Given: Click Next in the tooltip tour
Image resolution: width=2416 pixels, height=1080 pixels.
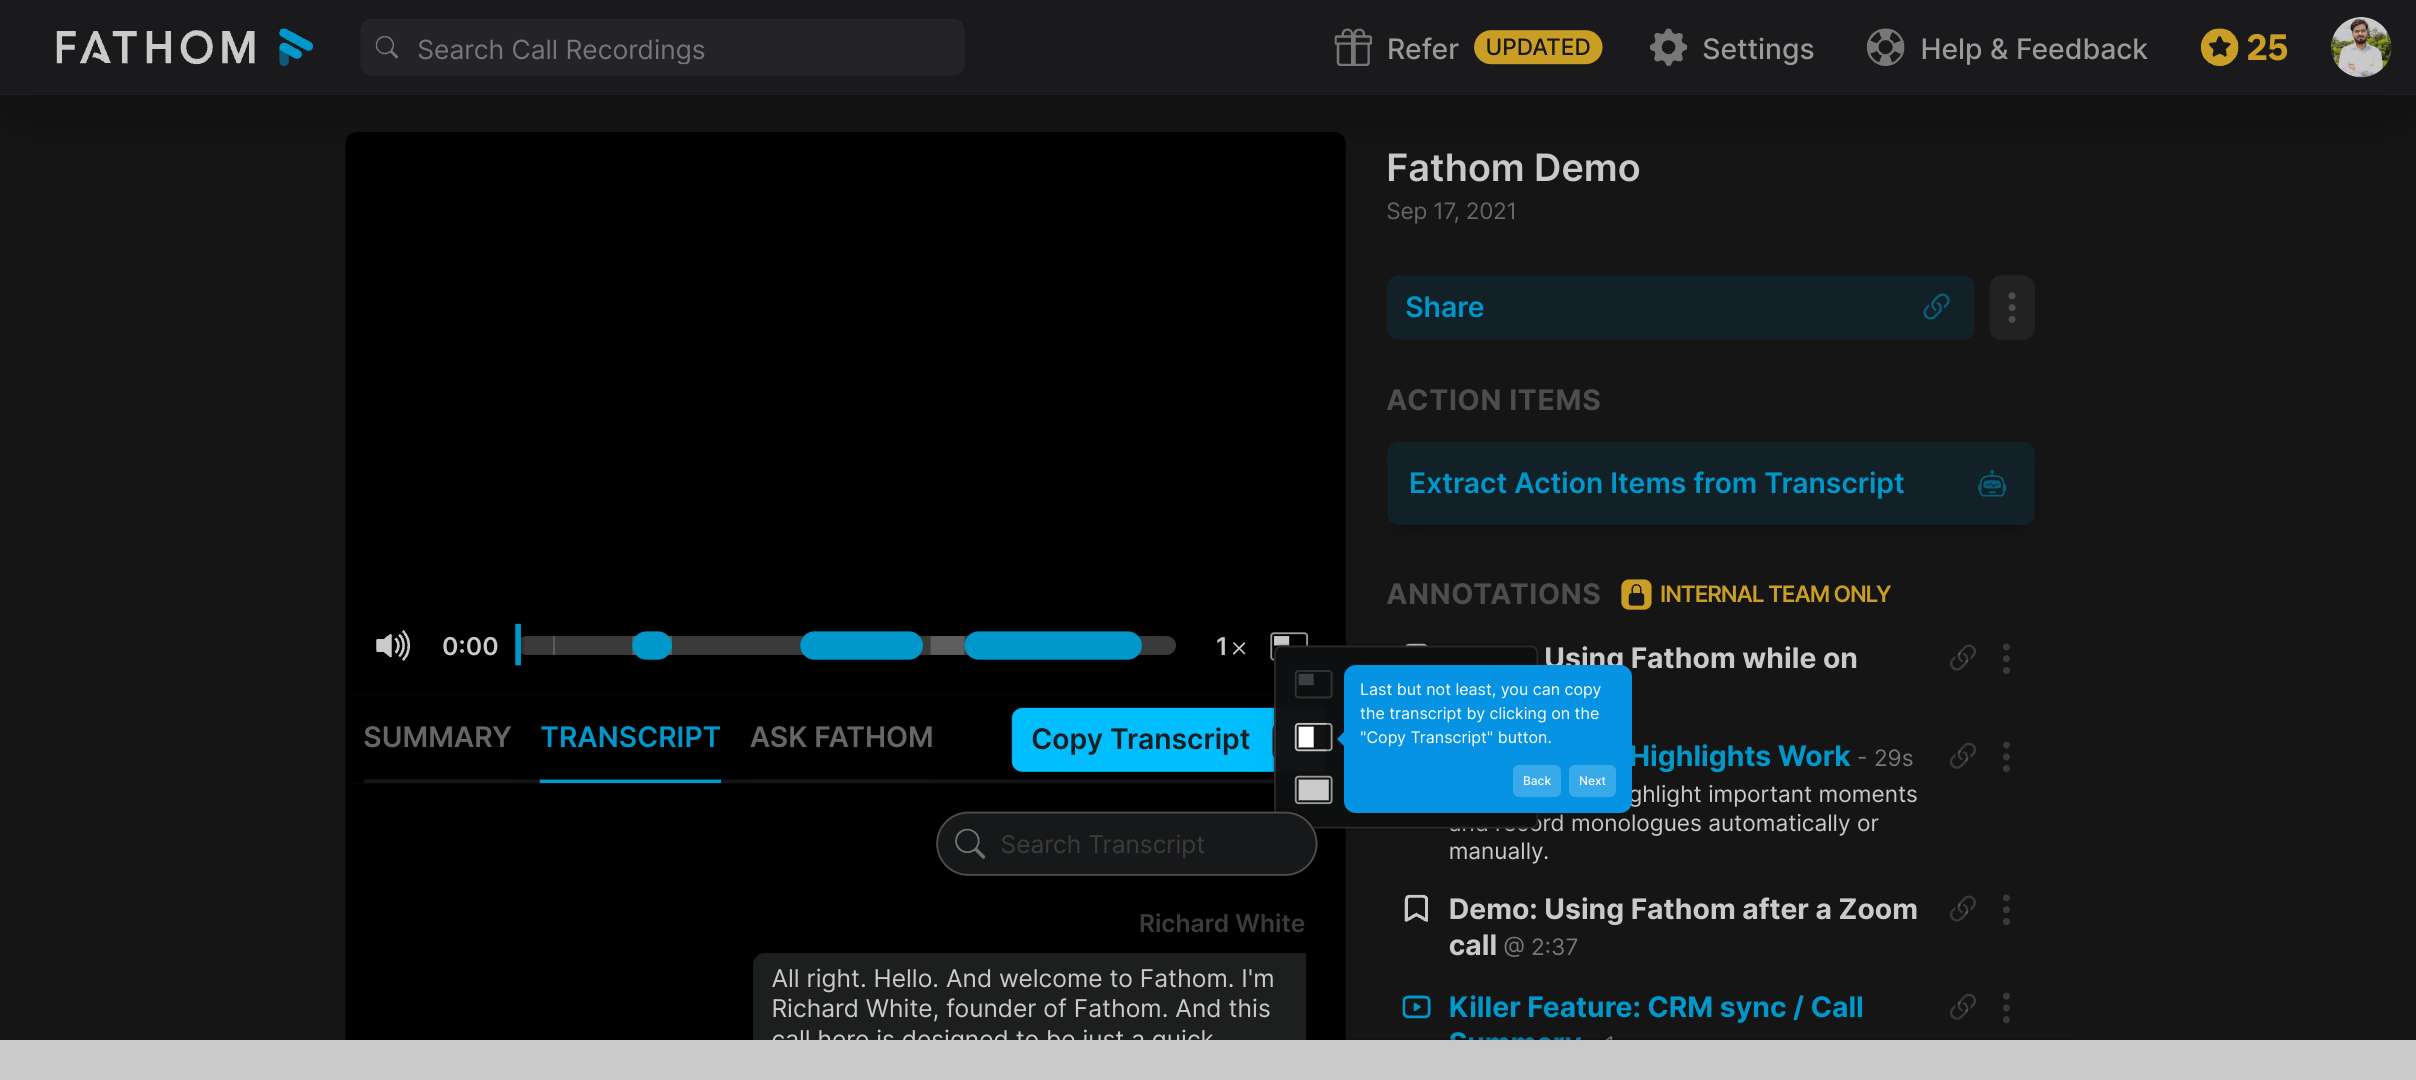Looking at the screenshot, I should [1592, 781].
